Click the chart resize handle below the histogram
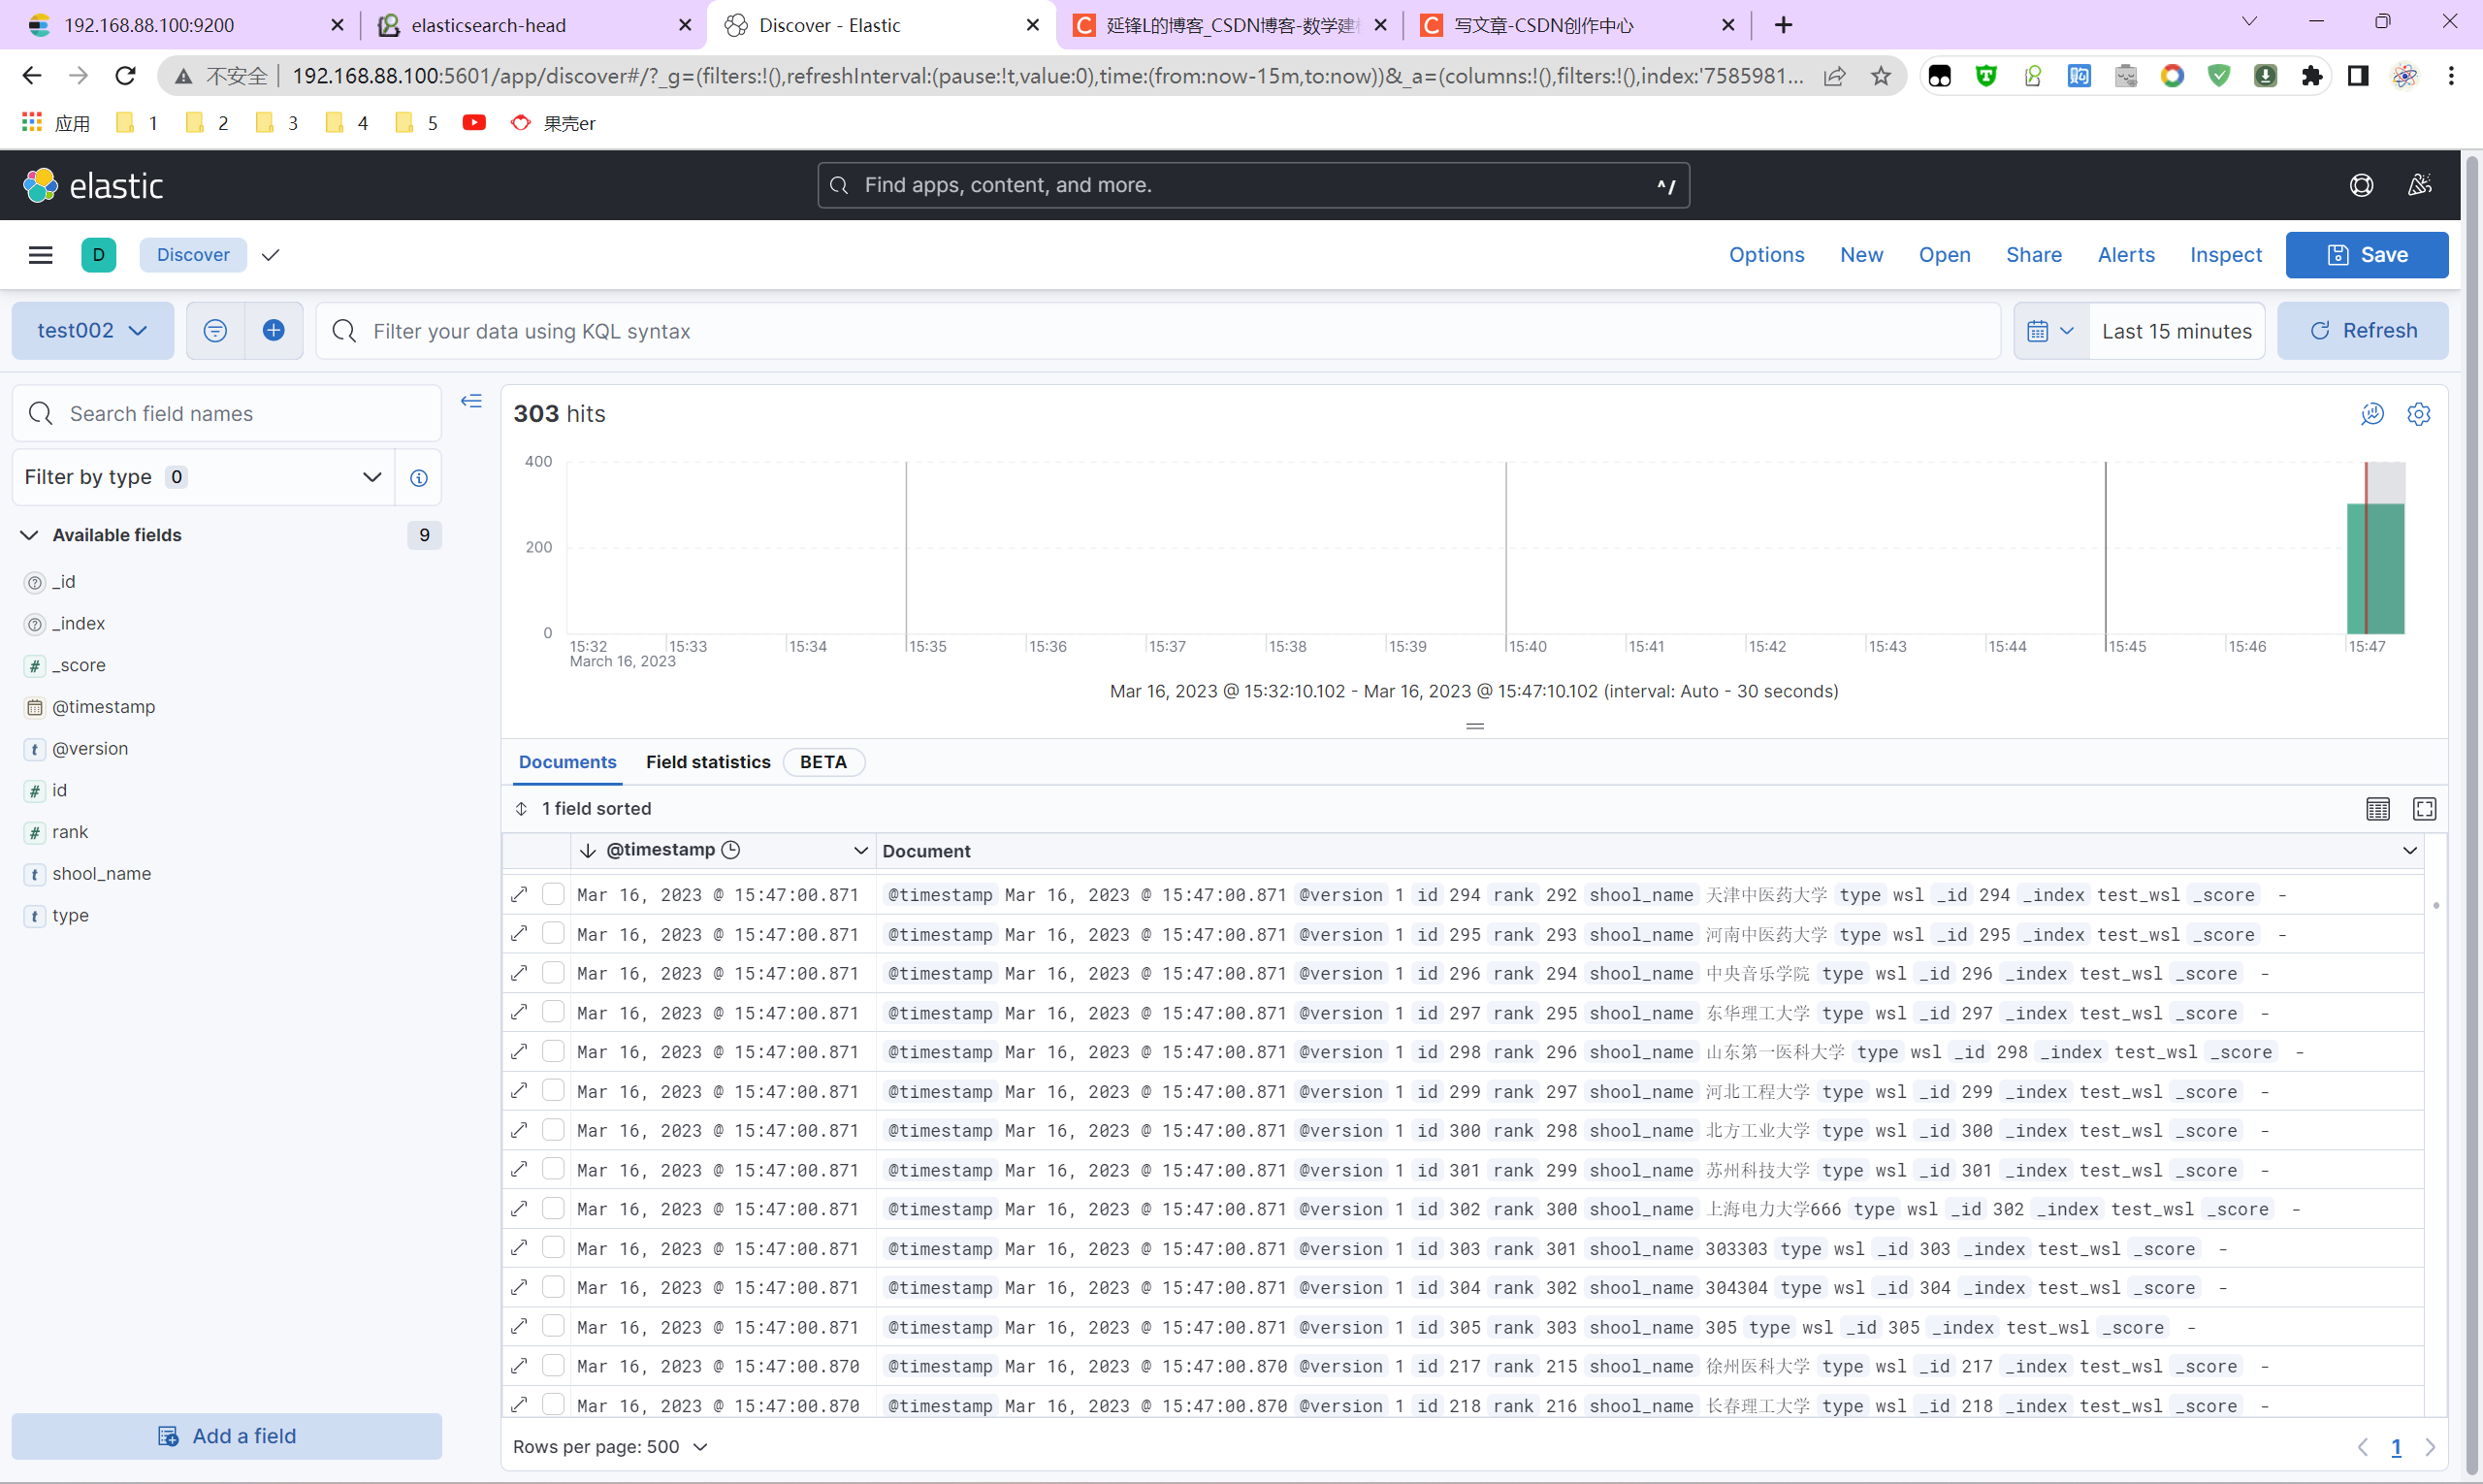2483x1484 pixels. (1474, 725)
